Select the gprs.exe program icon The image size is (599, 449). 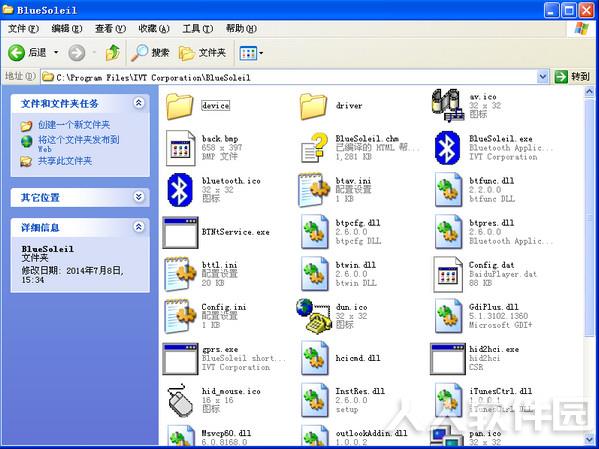pyautogui.click(x=180, y=358)
